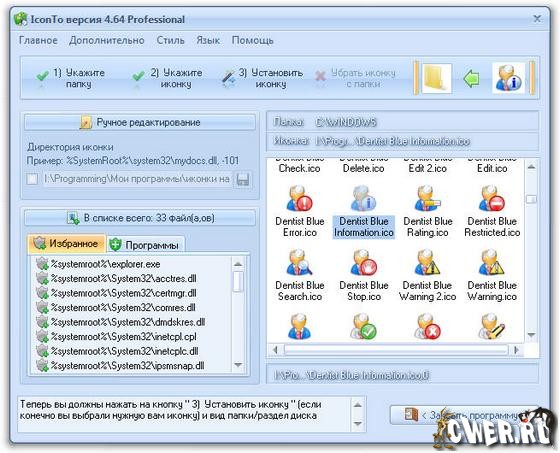Image resolution: width=560 pixels, height=453 pixels.
Task: Click the Check.ico file label
Action: (x=300, y=168)
